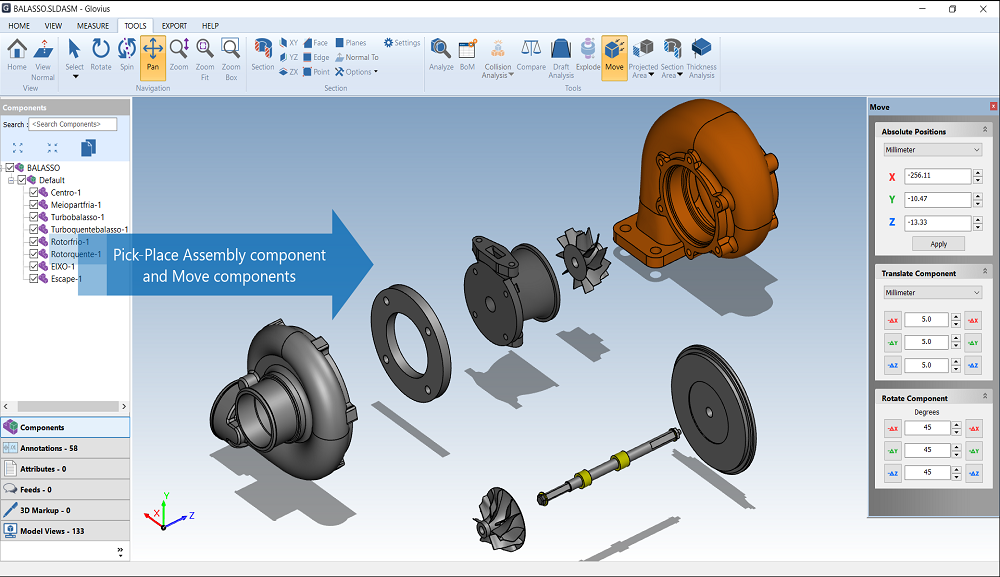Select the YZ section plane
The image size is (1000, 577).
coord(289,57)
